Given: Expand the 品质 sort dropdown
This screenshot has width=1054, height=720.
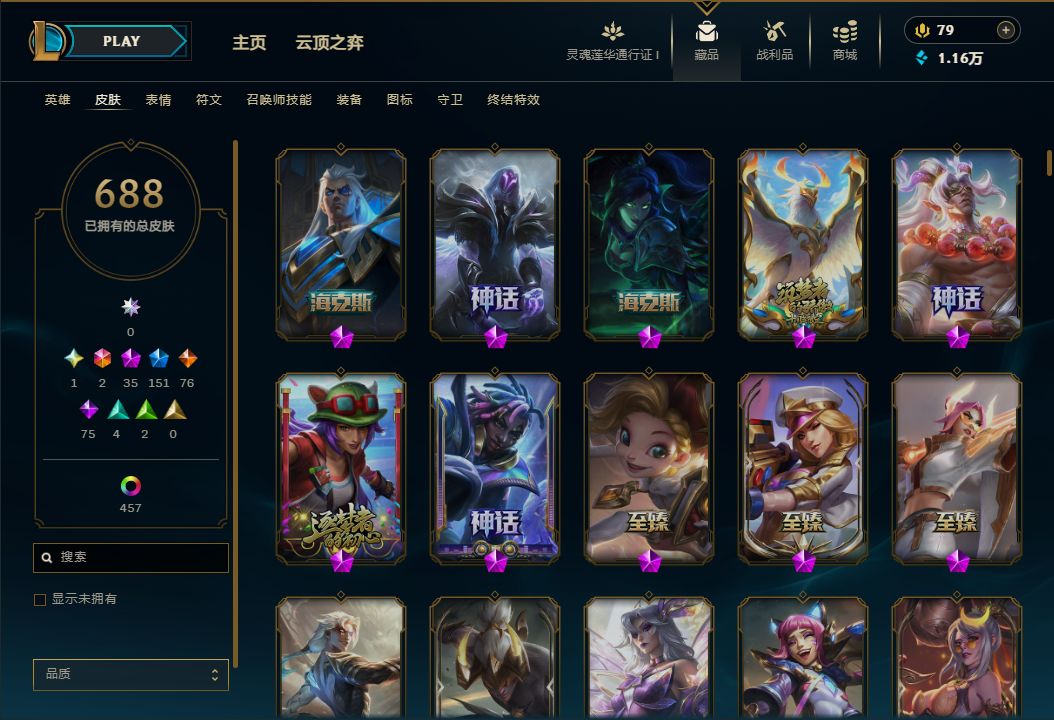Looking at the screenshot, I should click(131, 674).
